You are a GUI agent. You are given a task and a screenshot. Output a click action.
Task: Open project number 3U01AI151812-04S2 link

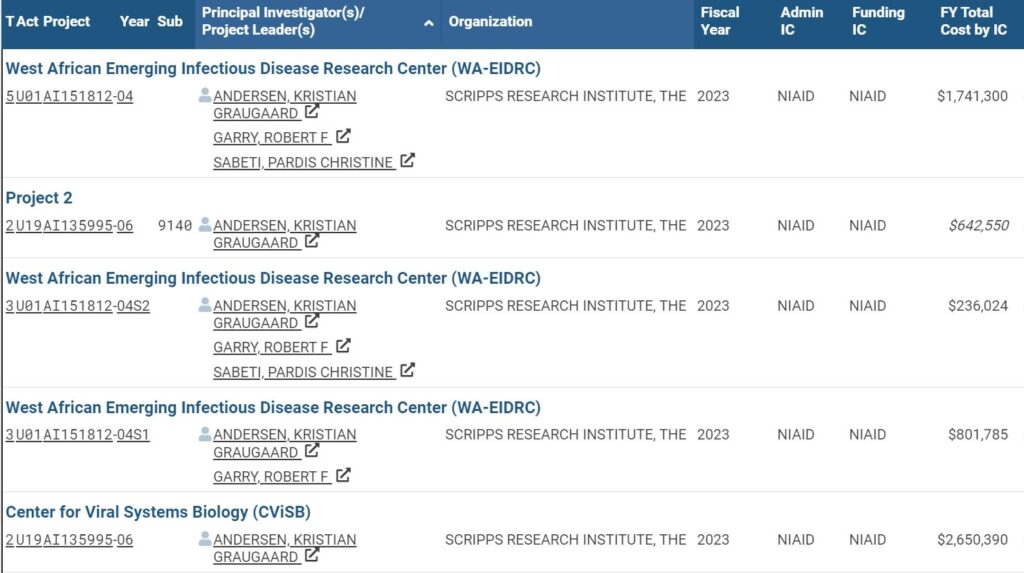click(78, 306)
